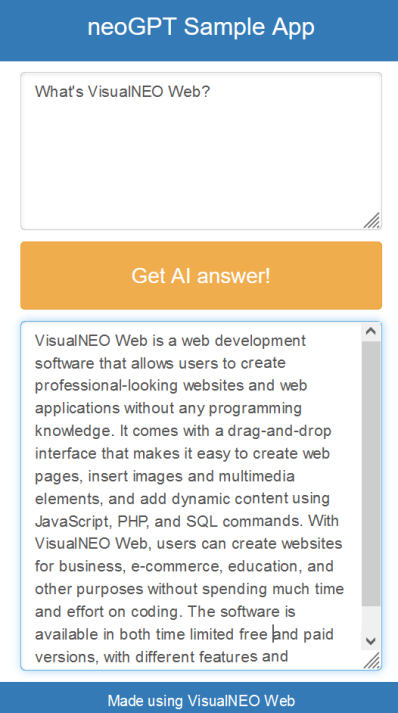
Task: Click the text "available in both time limited free"
Action: point(151,634)
